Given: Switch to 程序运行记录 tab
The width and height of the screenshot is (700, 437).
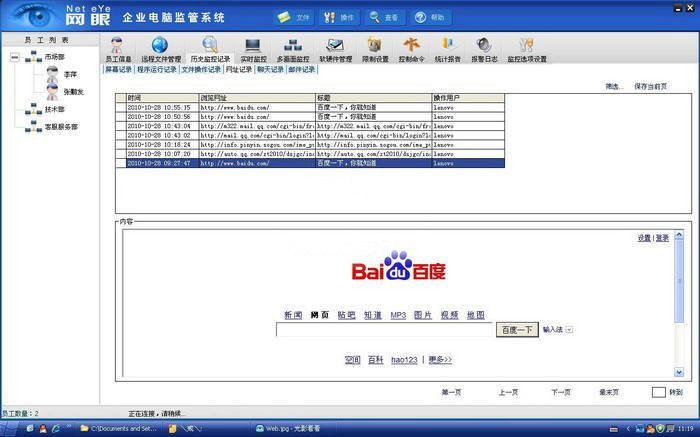Looking at the screenshot, I should (x=156, y=70).
